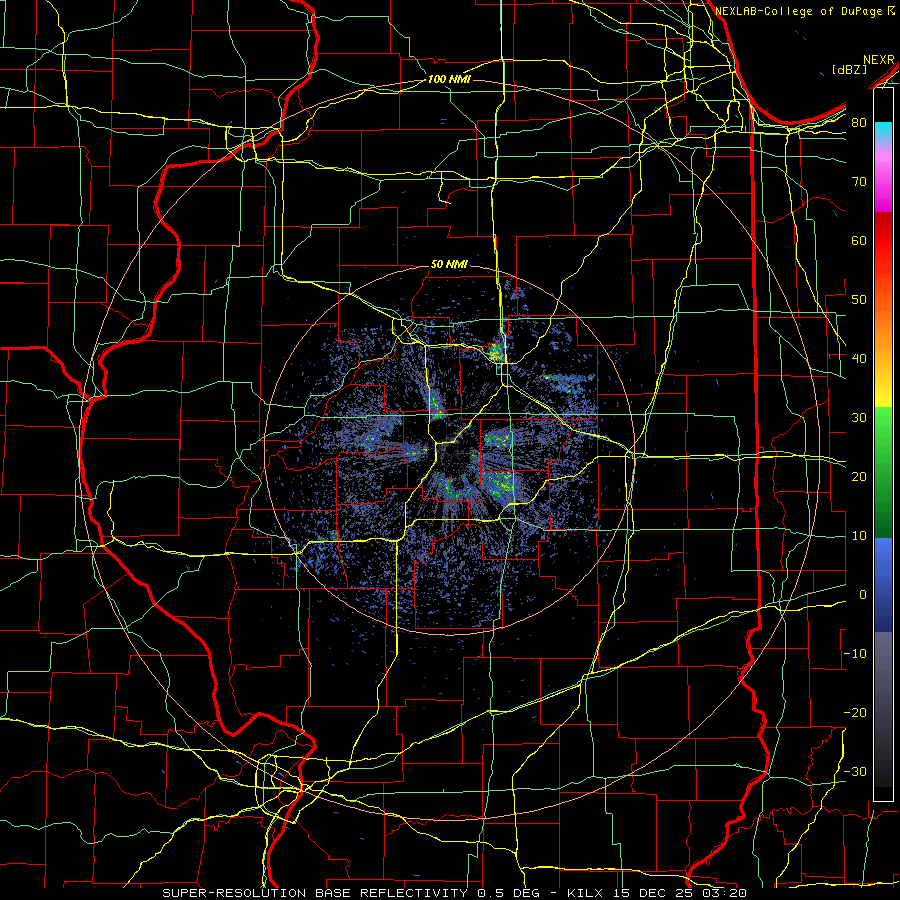
Task: Click the "50" value on the dBZ scale
Action: [859, 300]
